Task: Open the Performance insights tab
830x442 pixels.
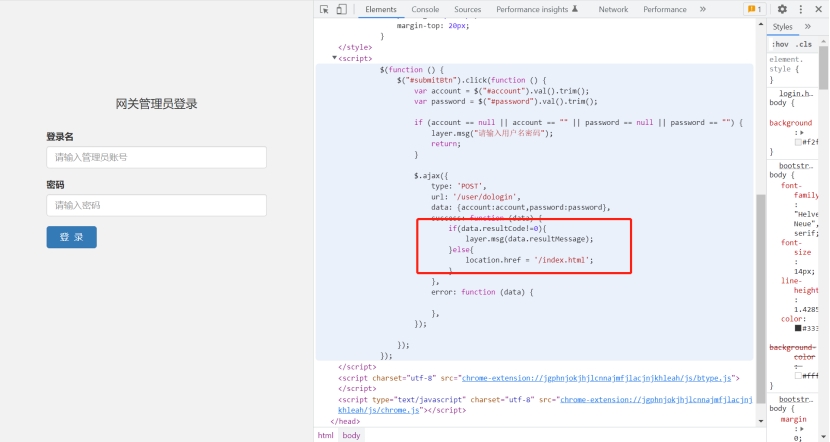Action: tap(537, 9)
